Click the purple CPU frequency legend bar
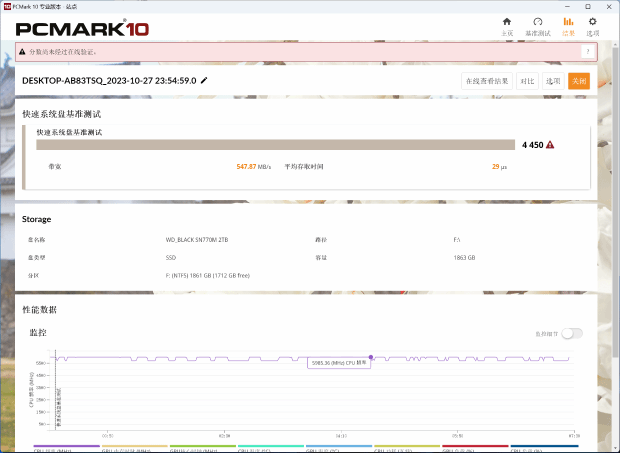This screenshot has height=453, width=620. point(66,446)
